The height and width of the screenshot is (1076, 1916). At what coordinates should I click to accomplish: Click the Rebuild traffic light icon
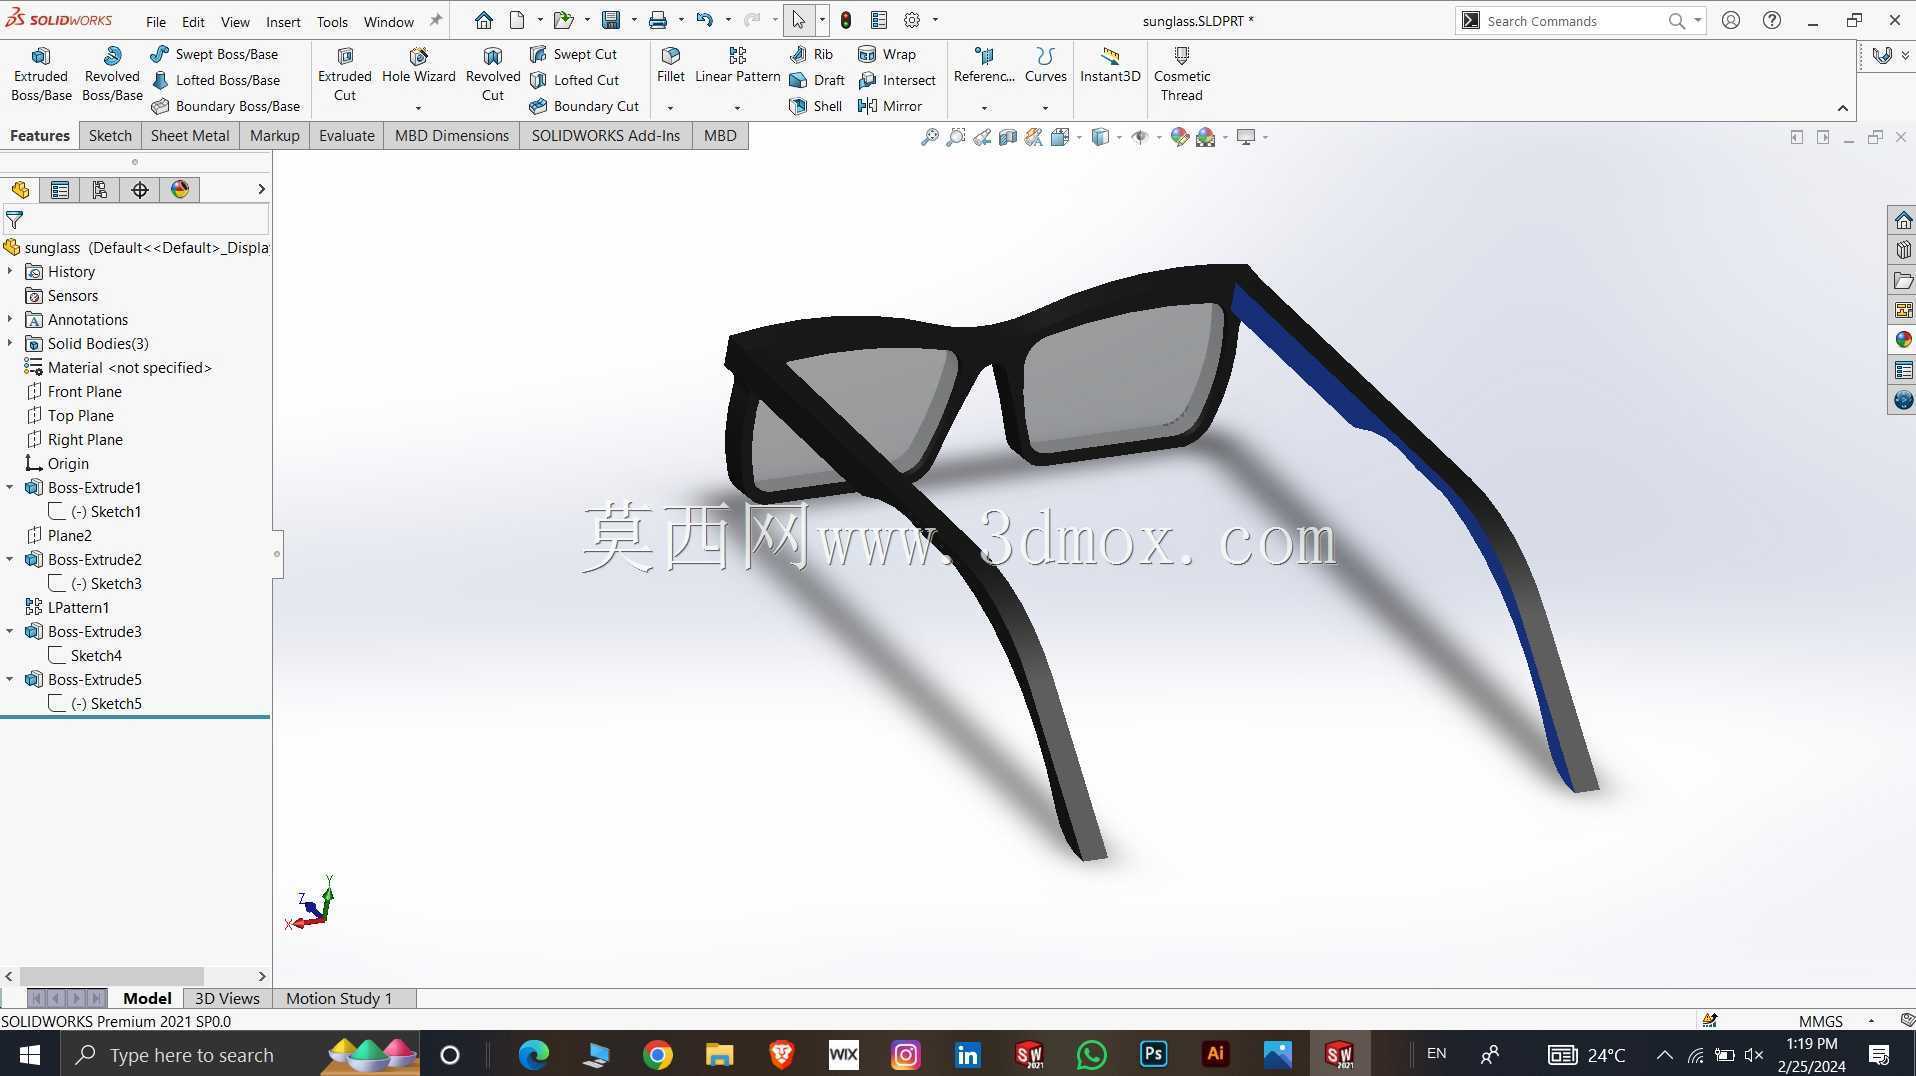(x=846, y=20)
